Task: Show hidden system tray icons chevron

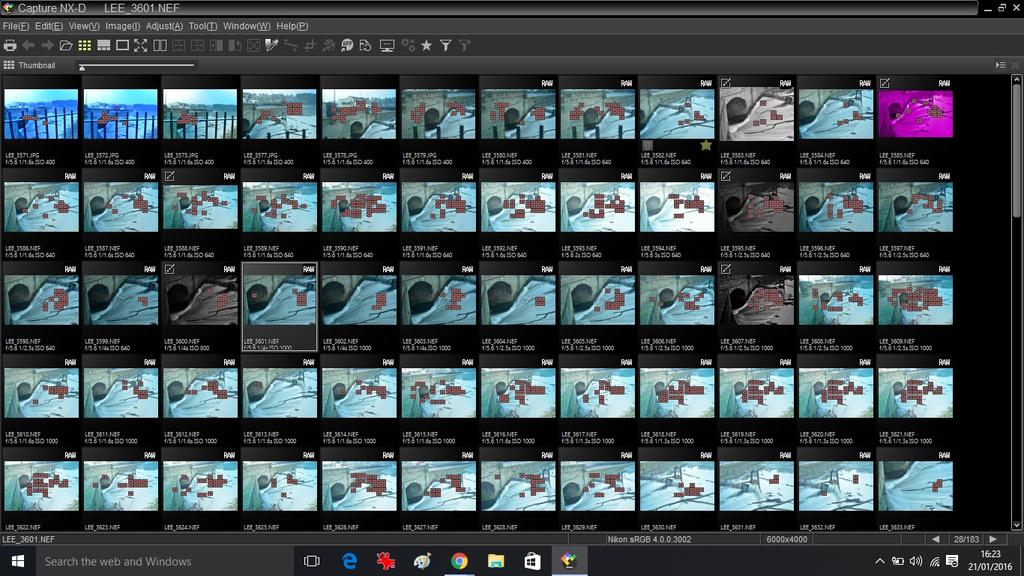Action: point(880,561)
